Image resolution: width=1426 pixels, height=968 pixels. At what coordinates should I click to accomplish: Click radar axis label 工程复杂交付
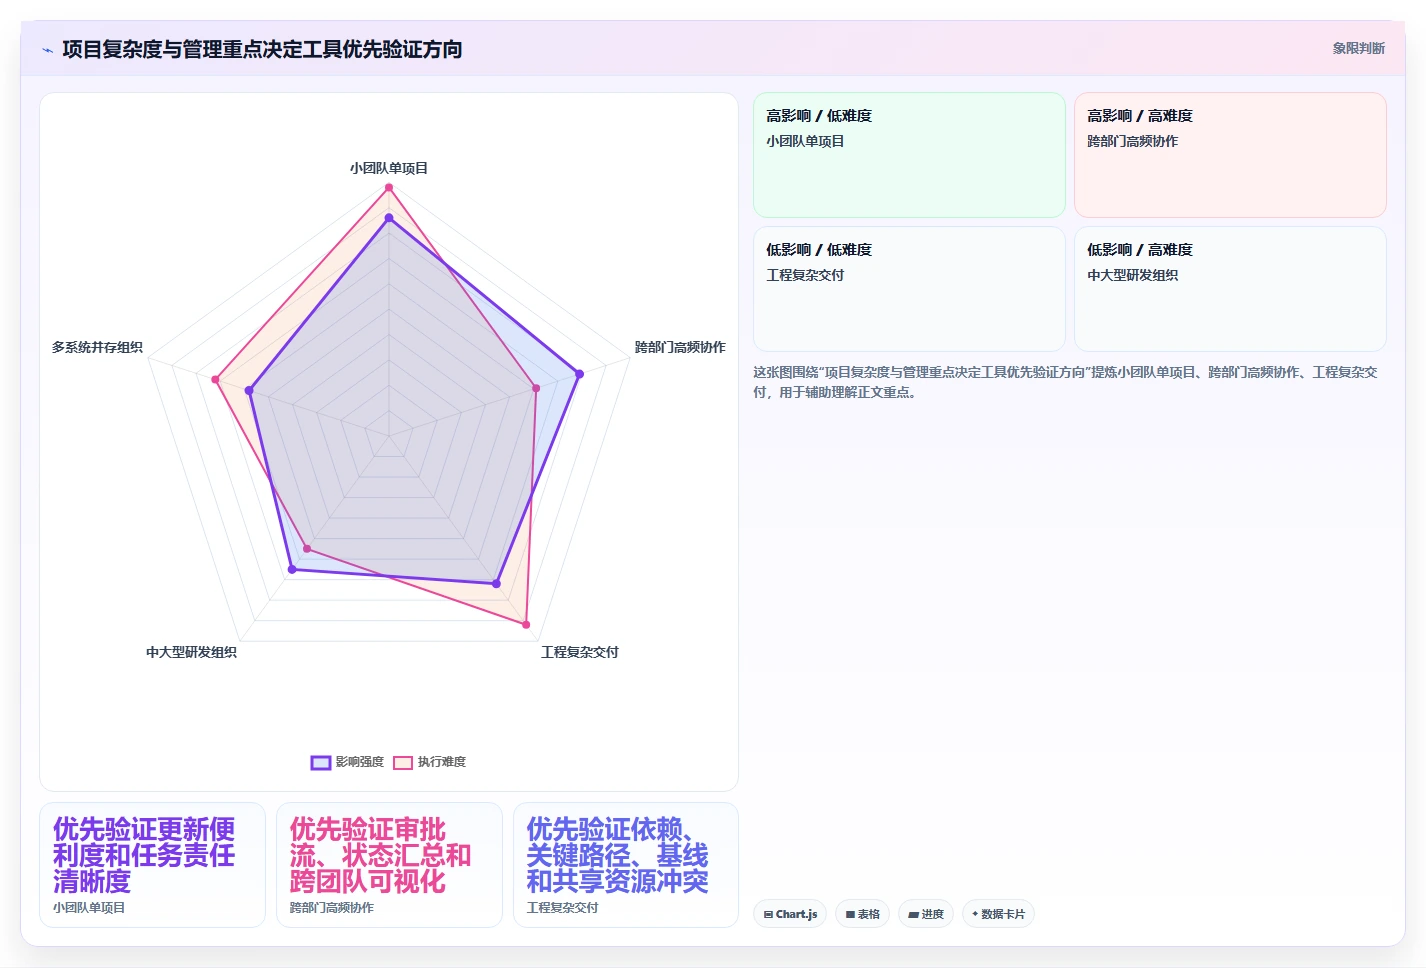[x=580, y=652]
